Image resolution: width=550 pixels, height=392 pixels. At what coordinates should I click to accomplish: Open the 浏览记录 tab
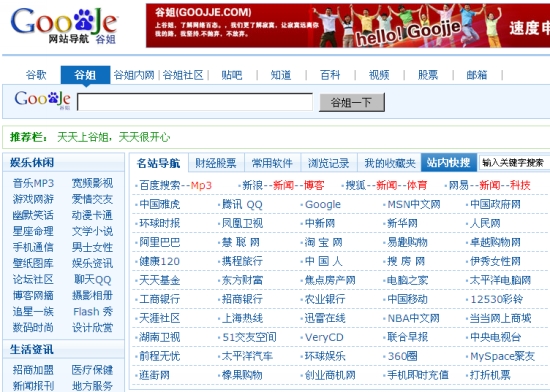click(x=329, y=163)
